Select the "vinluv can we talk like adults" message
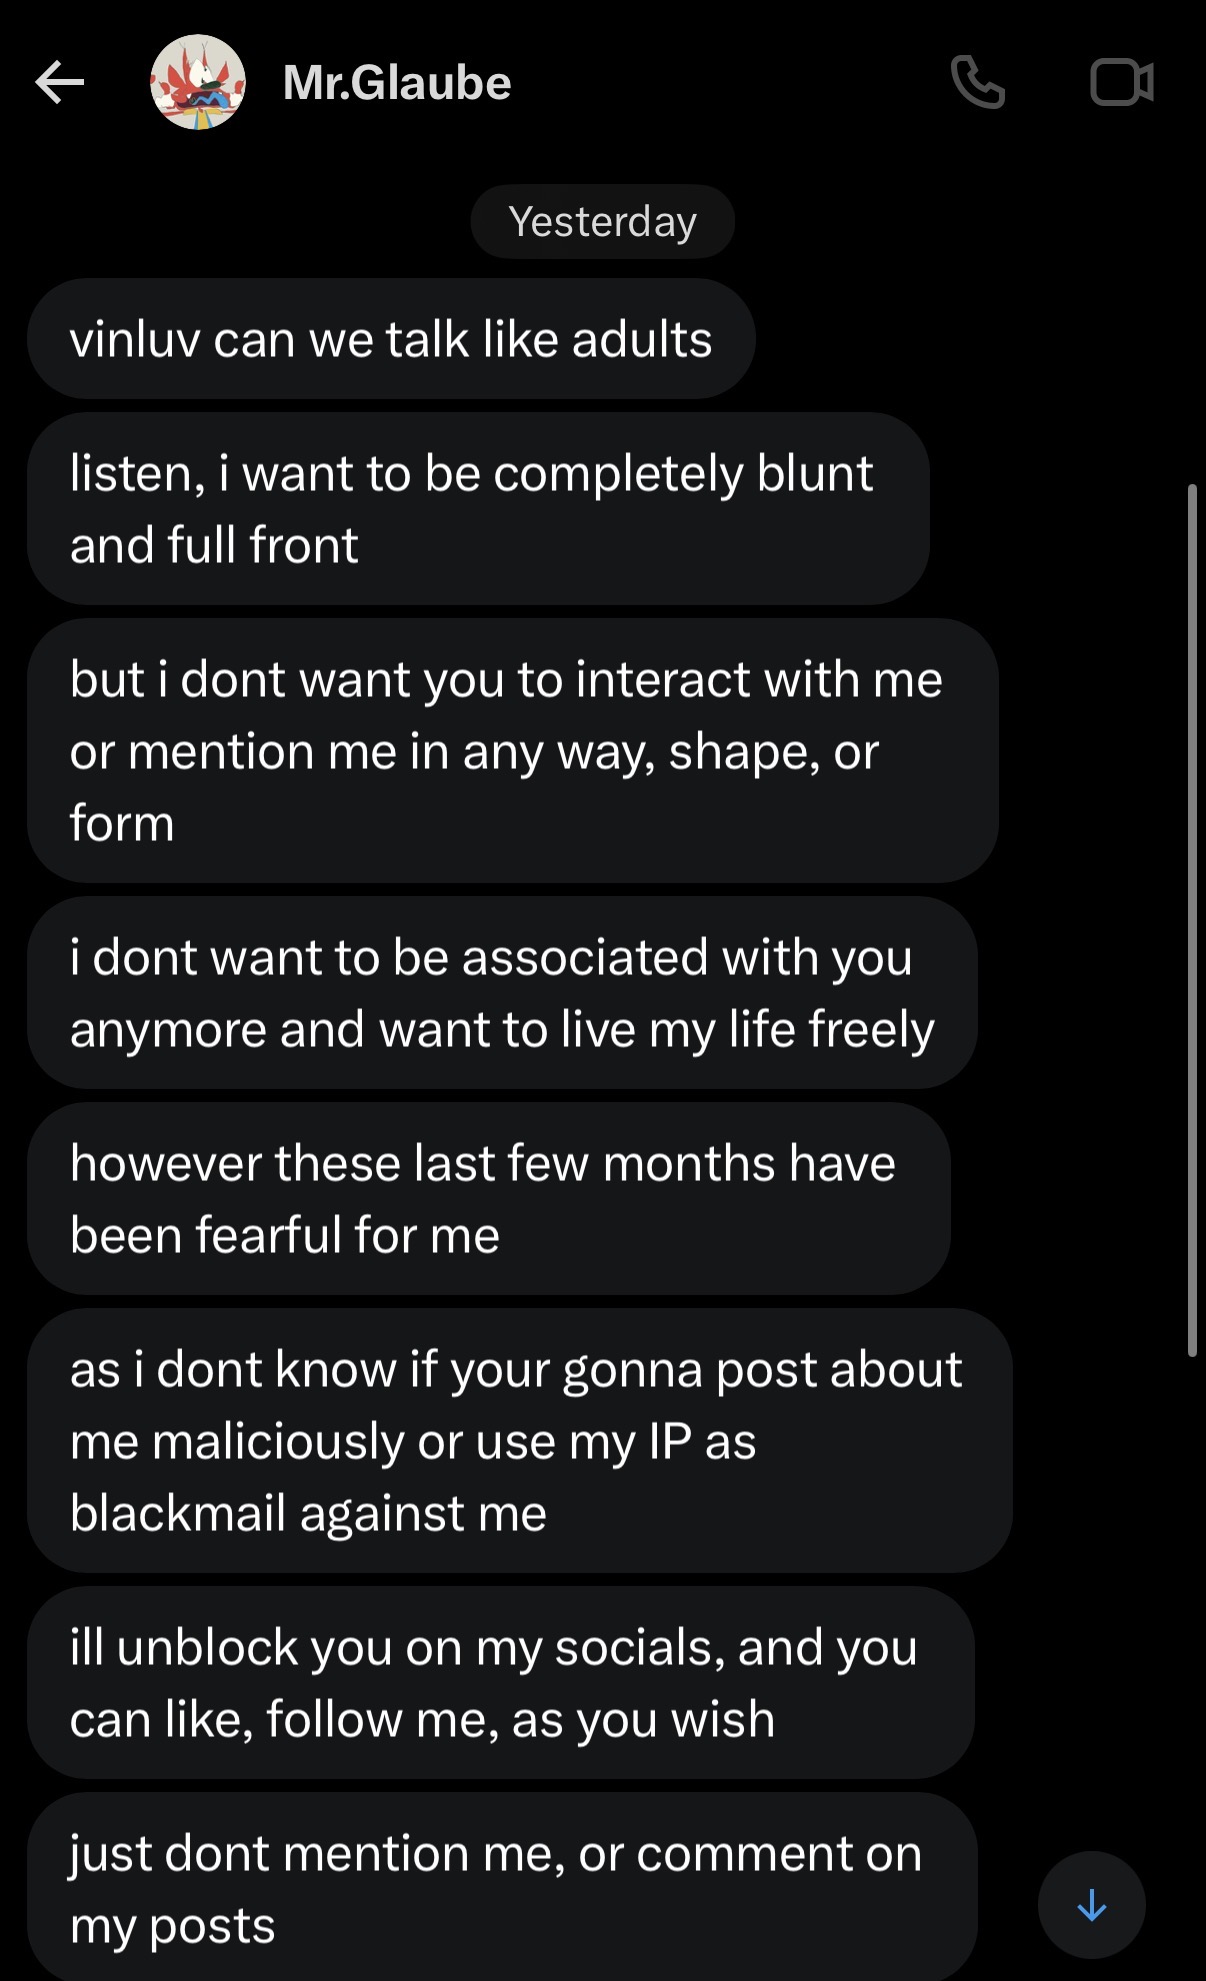Image resolution: width=1206 pixels, height=1981 pixels. click(391, 339)
